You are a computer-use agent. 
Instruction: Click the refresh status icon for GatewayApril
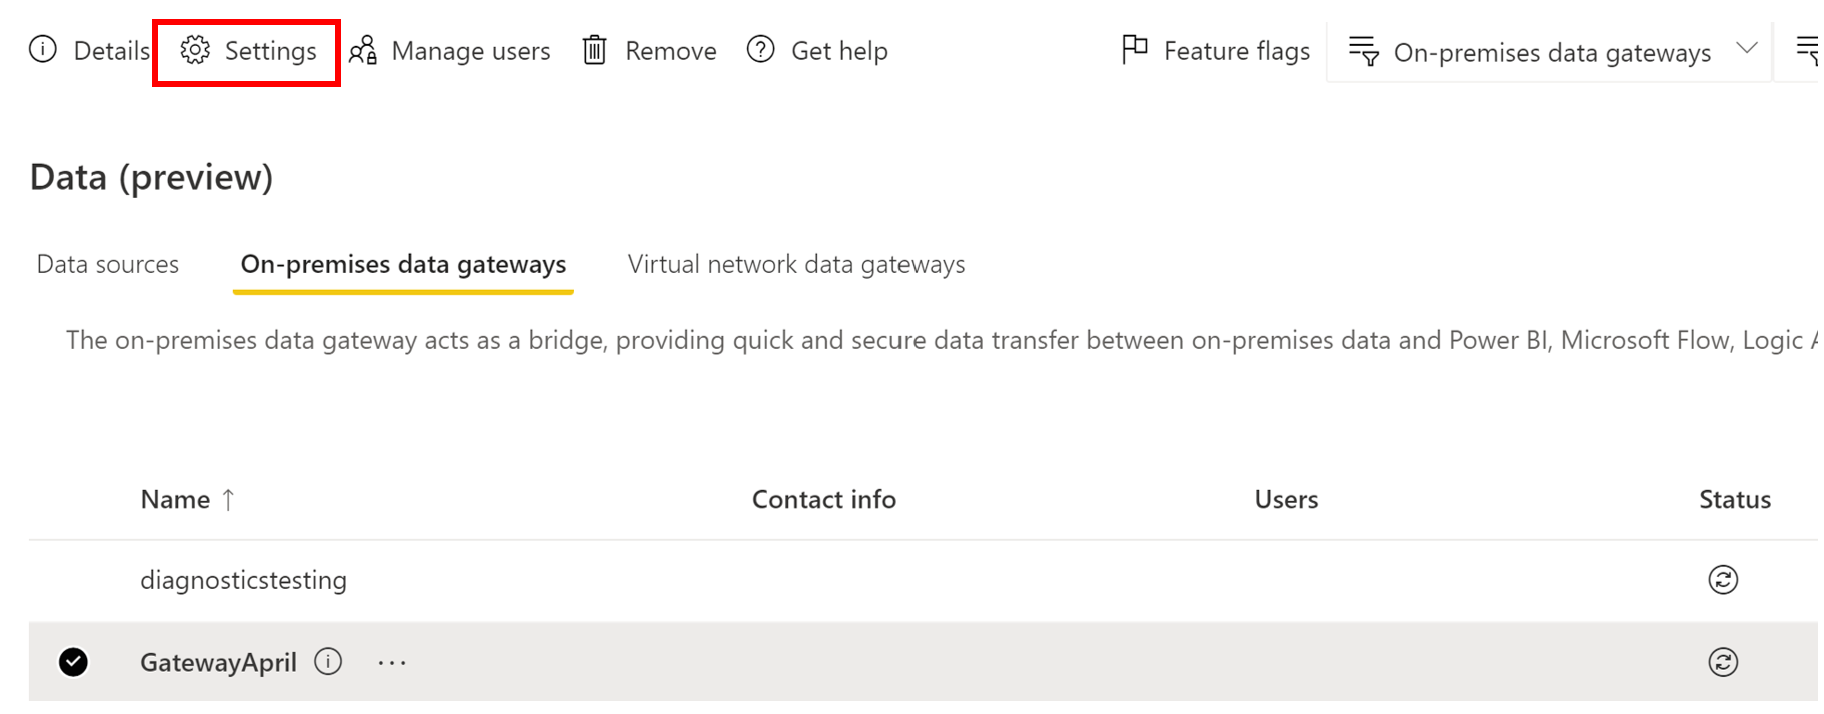(1723, 661)
